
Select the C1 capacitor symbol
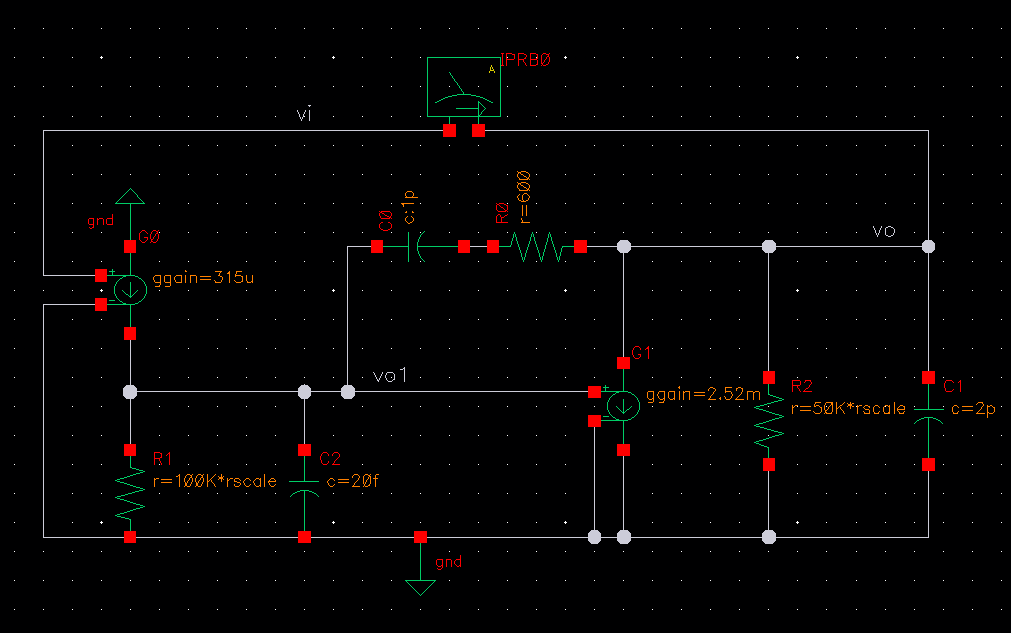tap(929, 420)
